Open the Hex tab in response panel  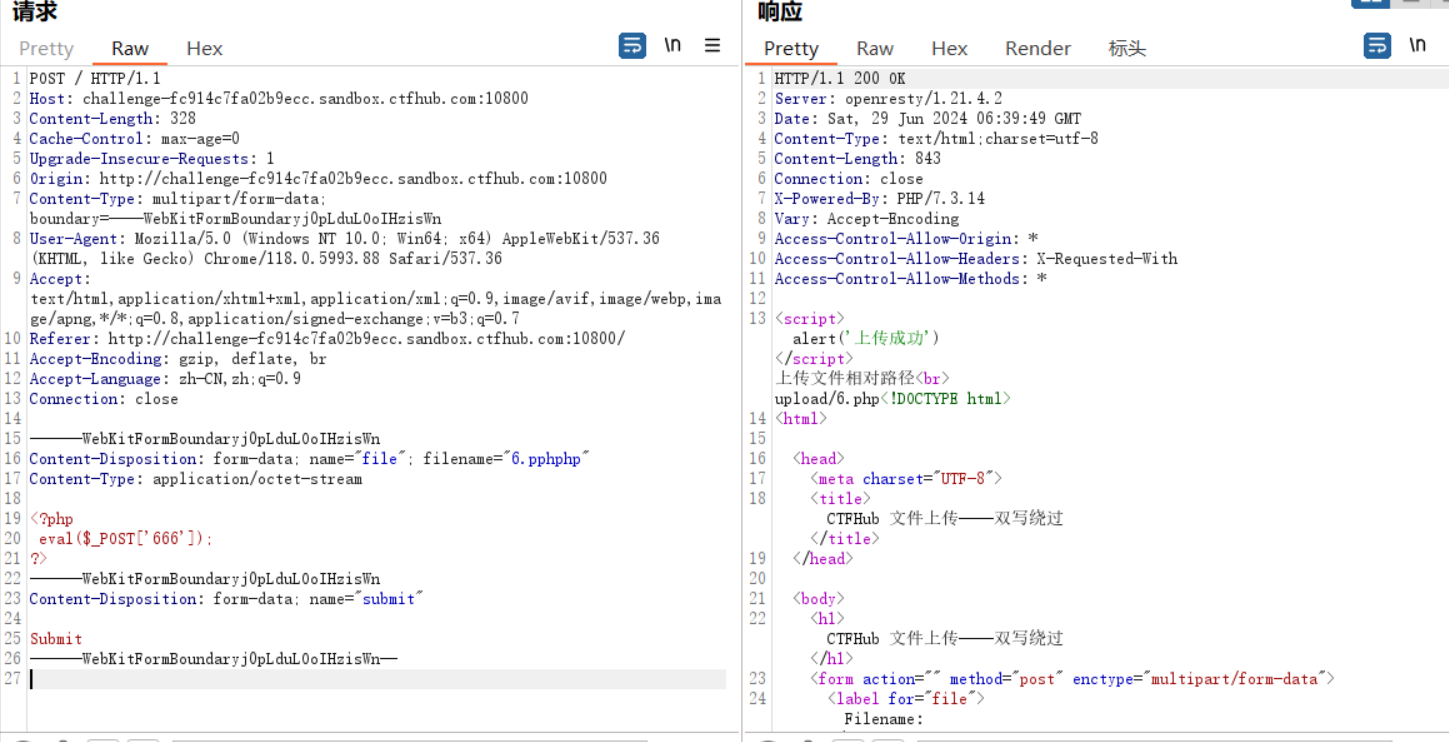coord(949,48)
